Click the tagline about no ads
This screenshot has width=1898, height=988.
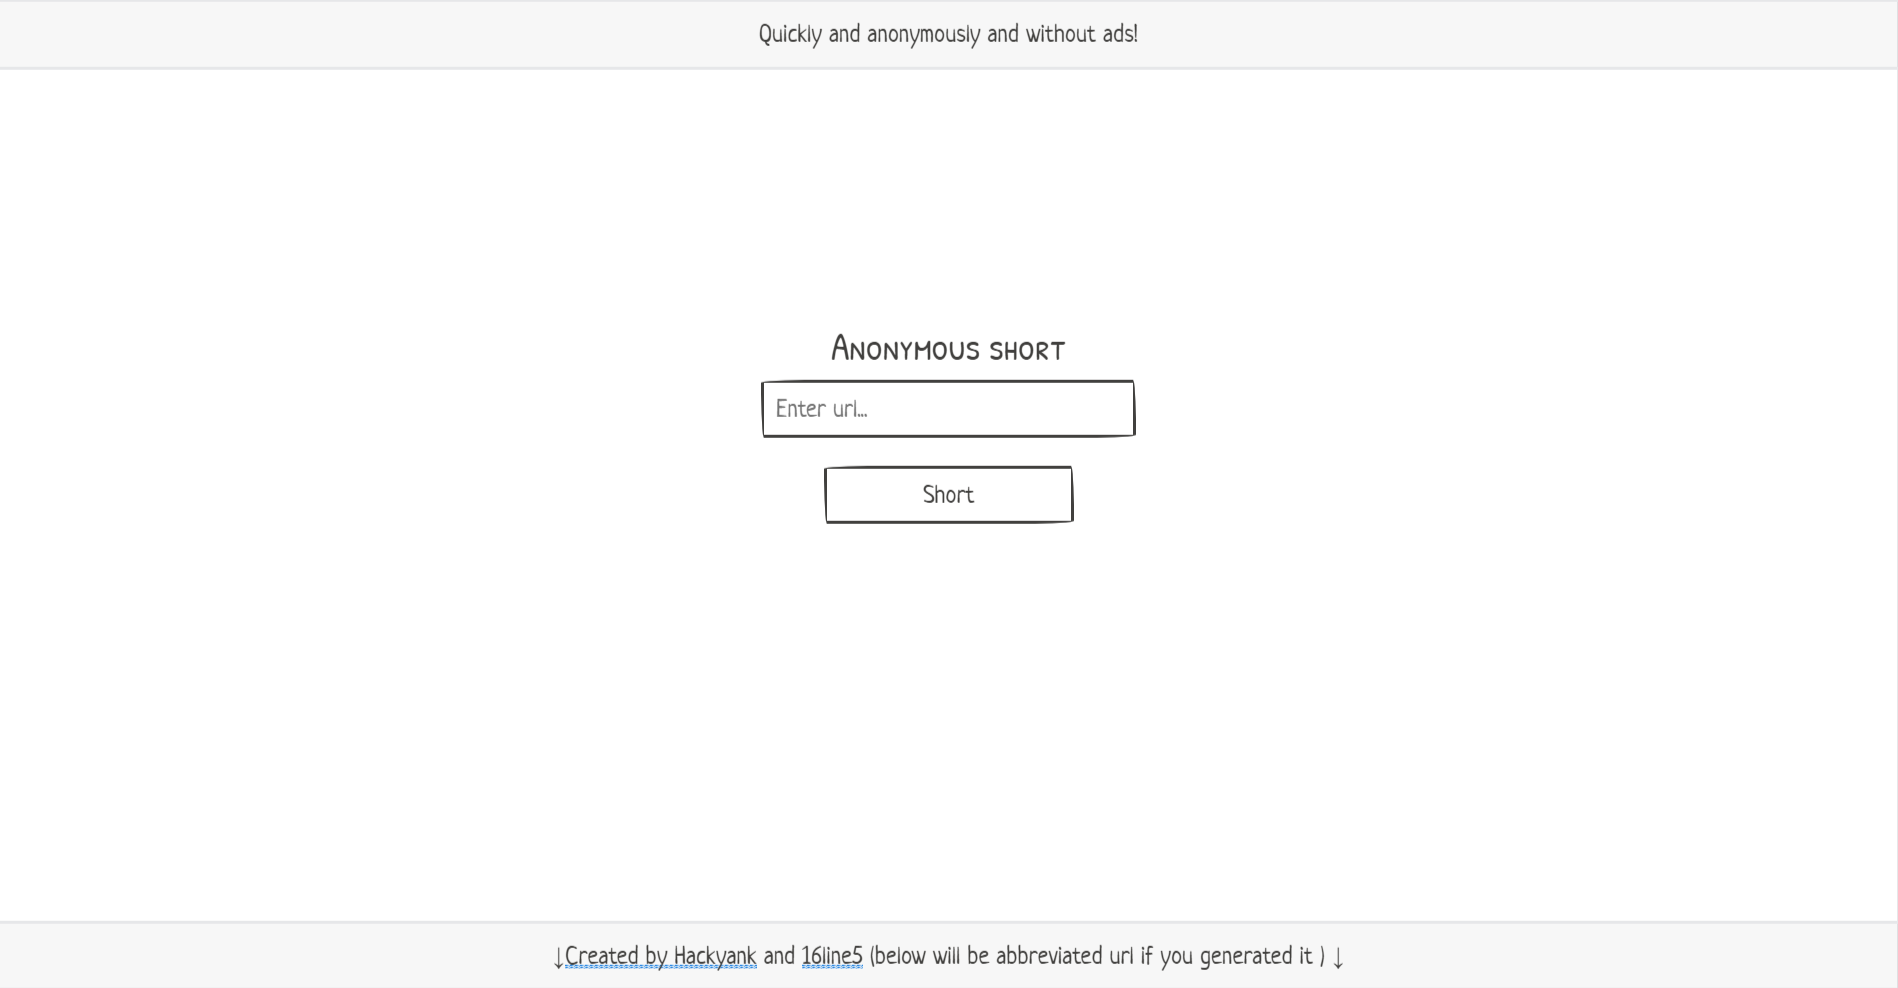pos(947,33)
